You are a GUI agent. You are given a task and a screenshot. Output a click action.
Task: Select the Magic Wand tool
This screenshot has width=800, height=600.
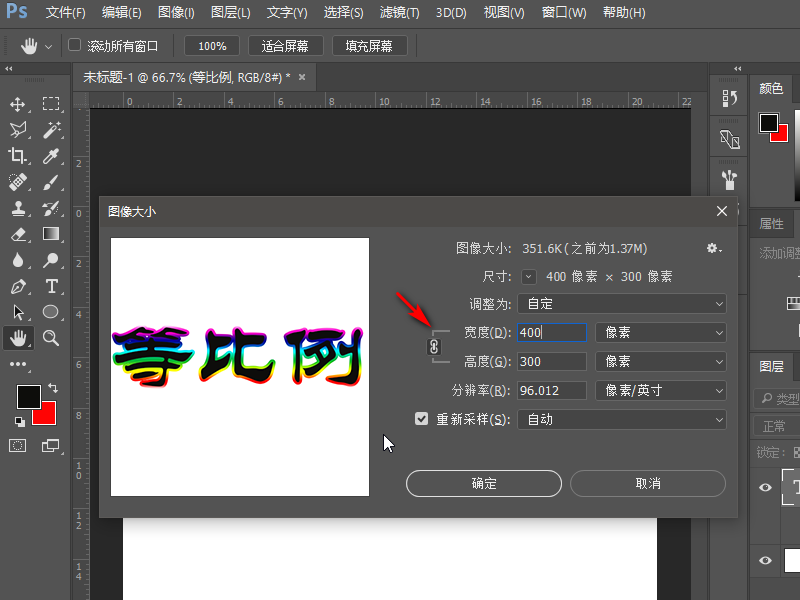click(51, 130)
